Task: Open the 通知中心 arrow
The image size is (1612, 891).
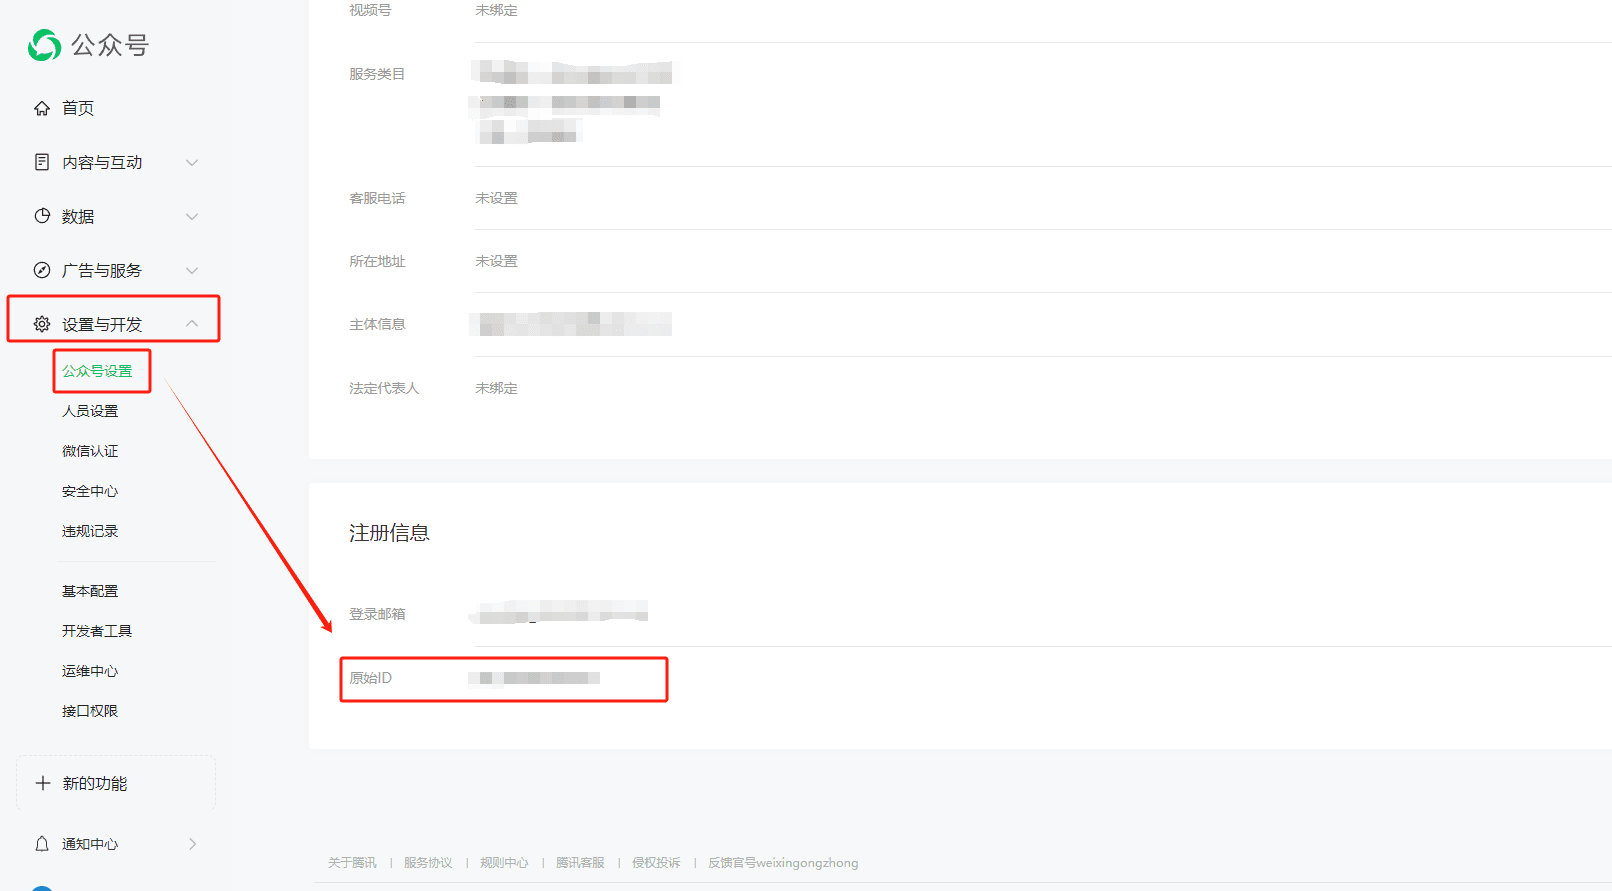Action: [x=192, y=844]
